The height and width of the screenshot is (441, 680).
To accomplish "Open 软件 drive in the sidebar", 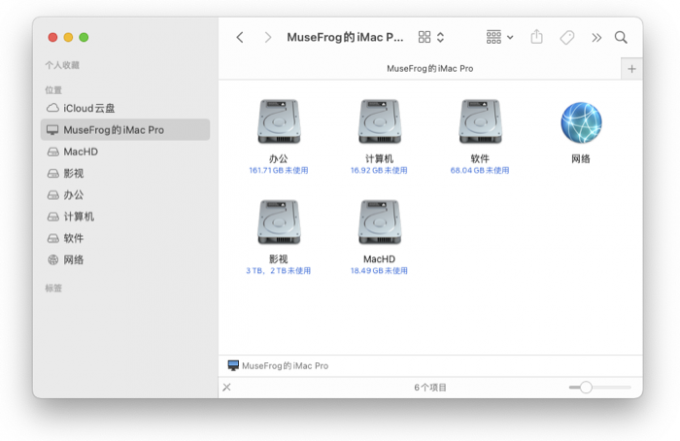I will [x=125, y=238].
